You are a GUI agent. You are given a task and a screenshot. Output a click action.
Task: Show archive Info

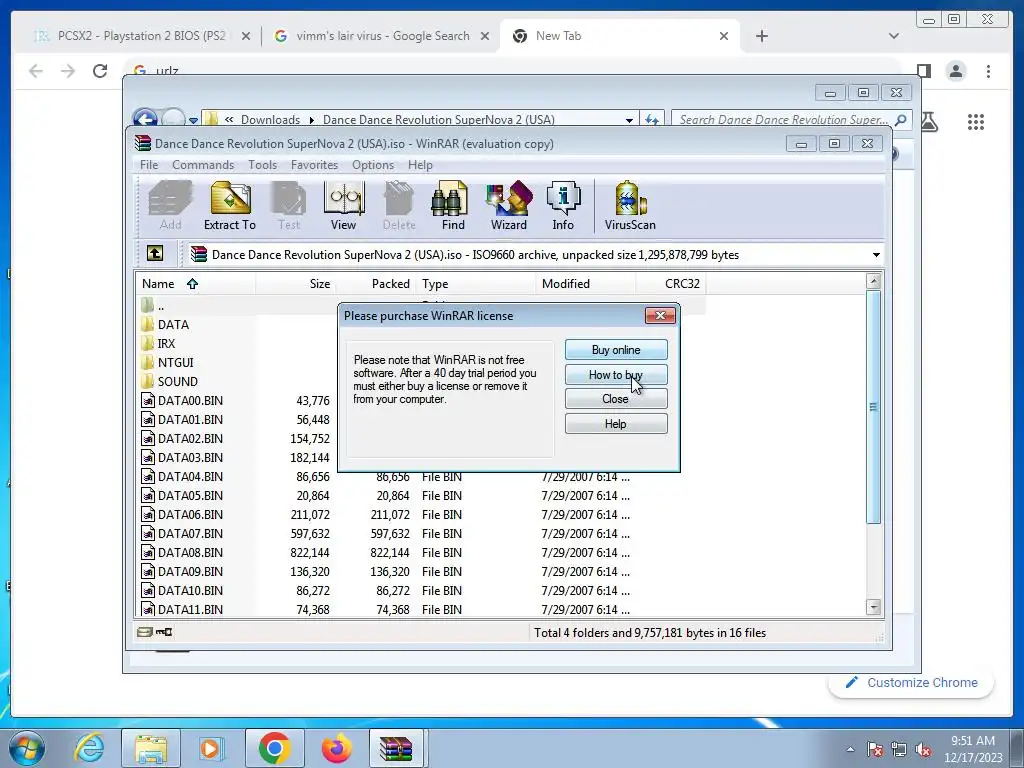[x=563, y=206]
